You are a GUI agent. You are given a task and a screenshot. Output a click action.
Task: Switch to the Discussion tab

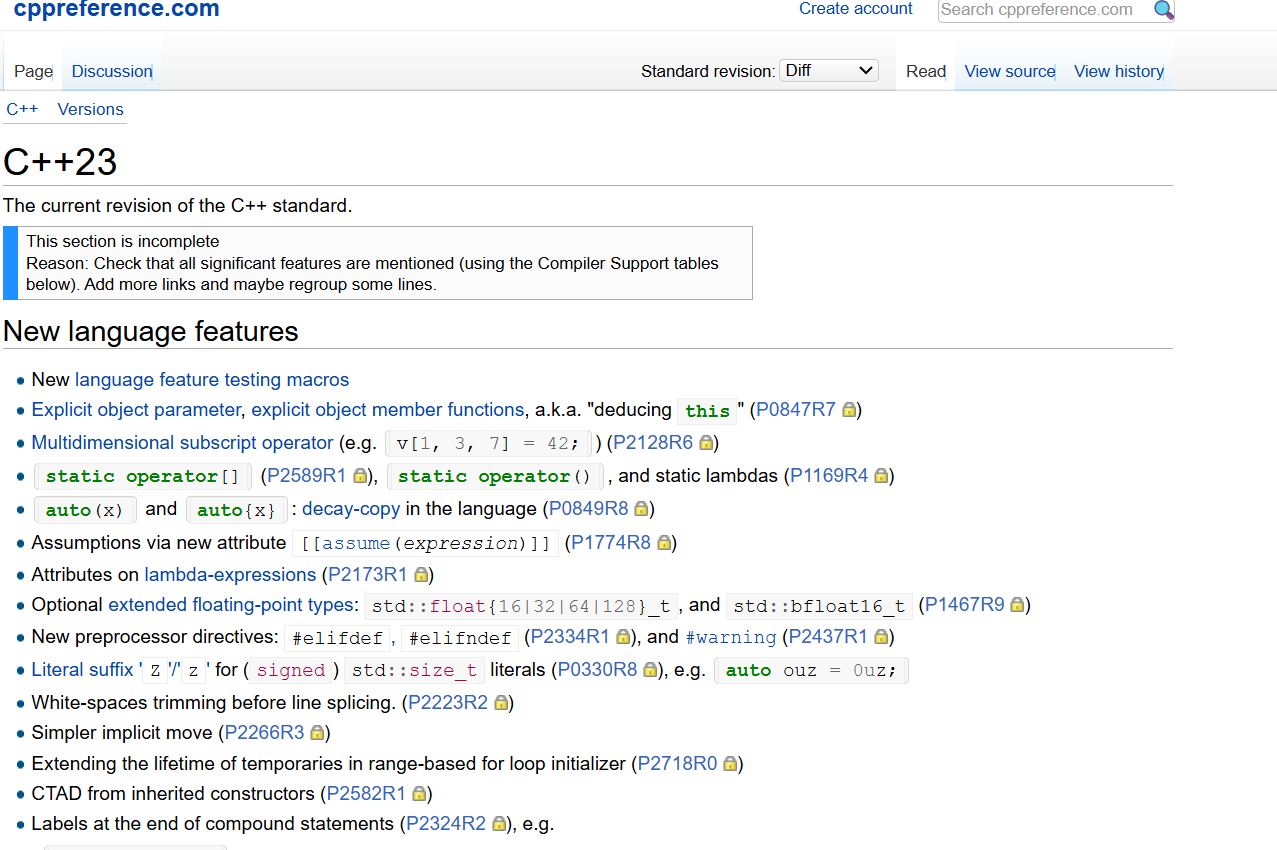click(x=112, y=71)
